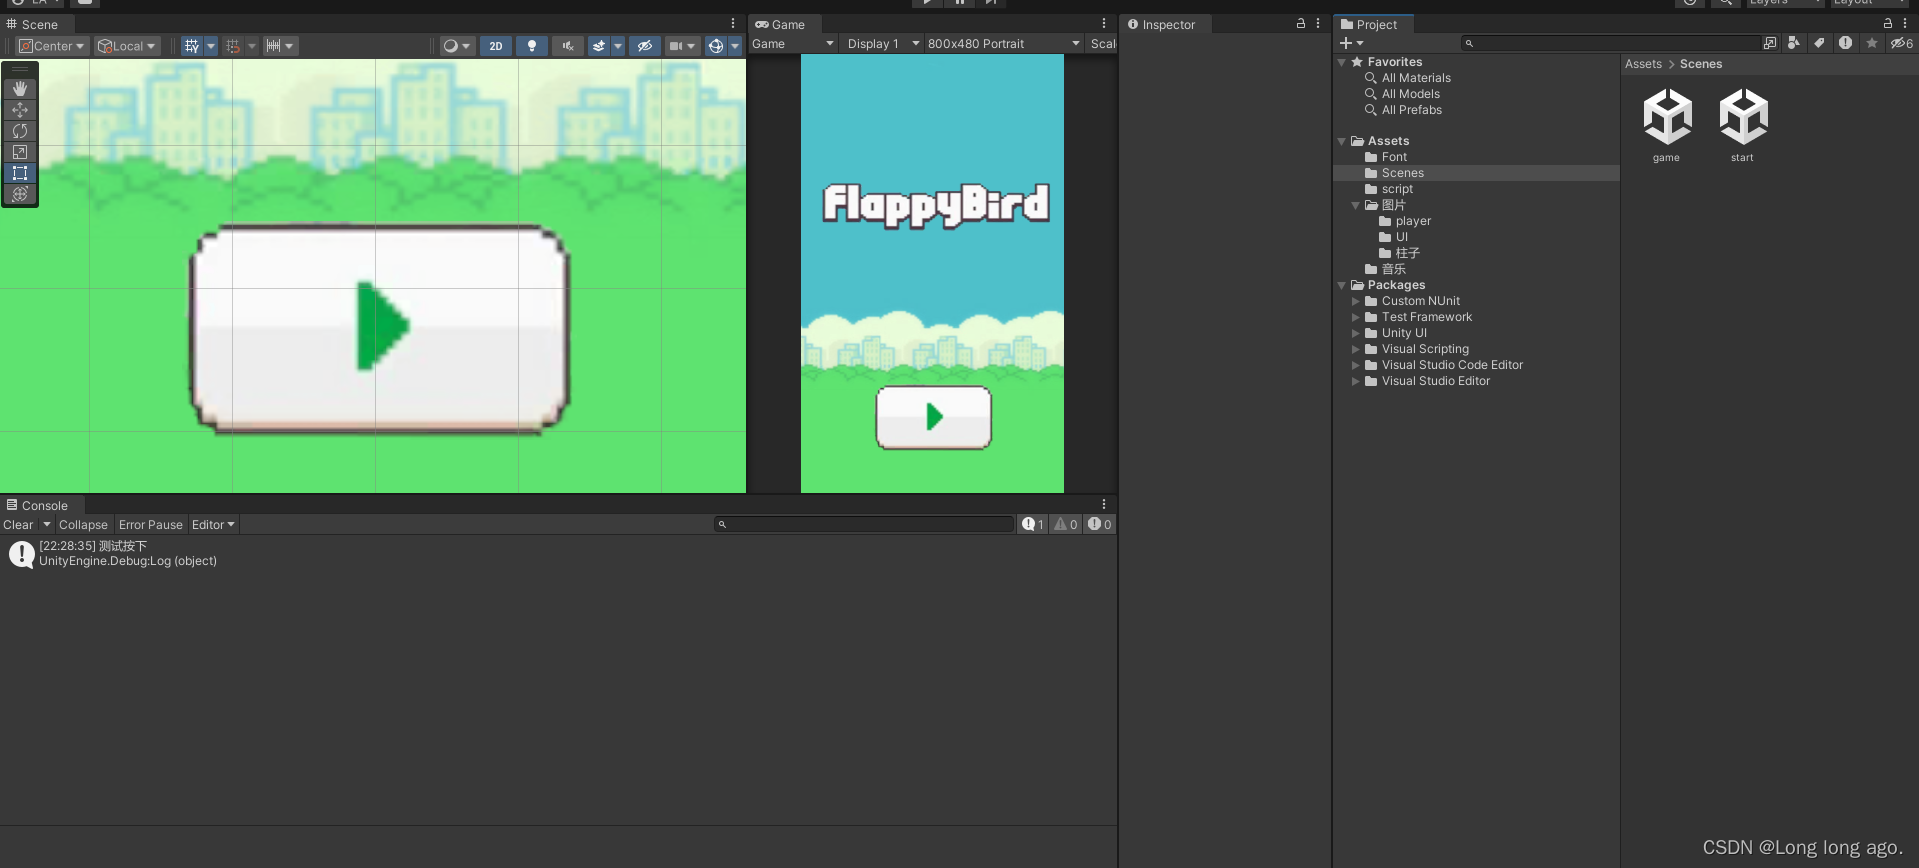The height and width of the screenshot is (868, 1919).
Task: Lock the Project panel
Action: (1888, 23)
